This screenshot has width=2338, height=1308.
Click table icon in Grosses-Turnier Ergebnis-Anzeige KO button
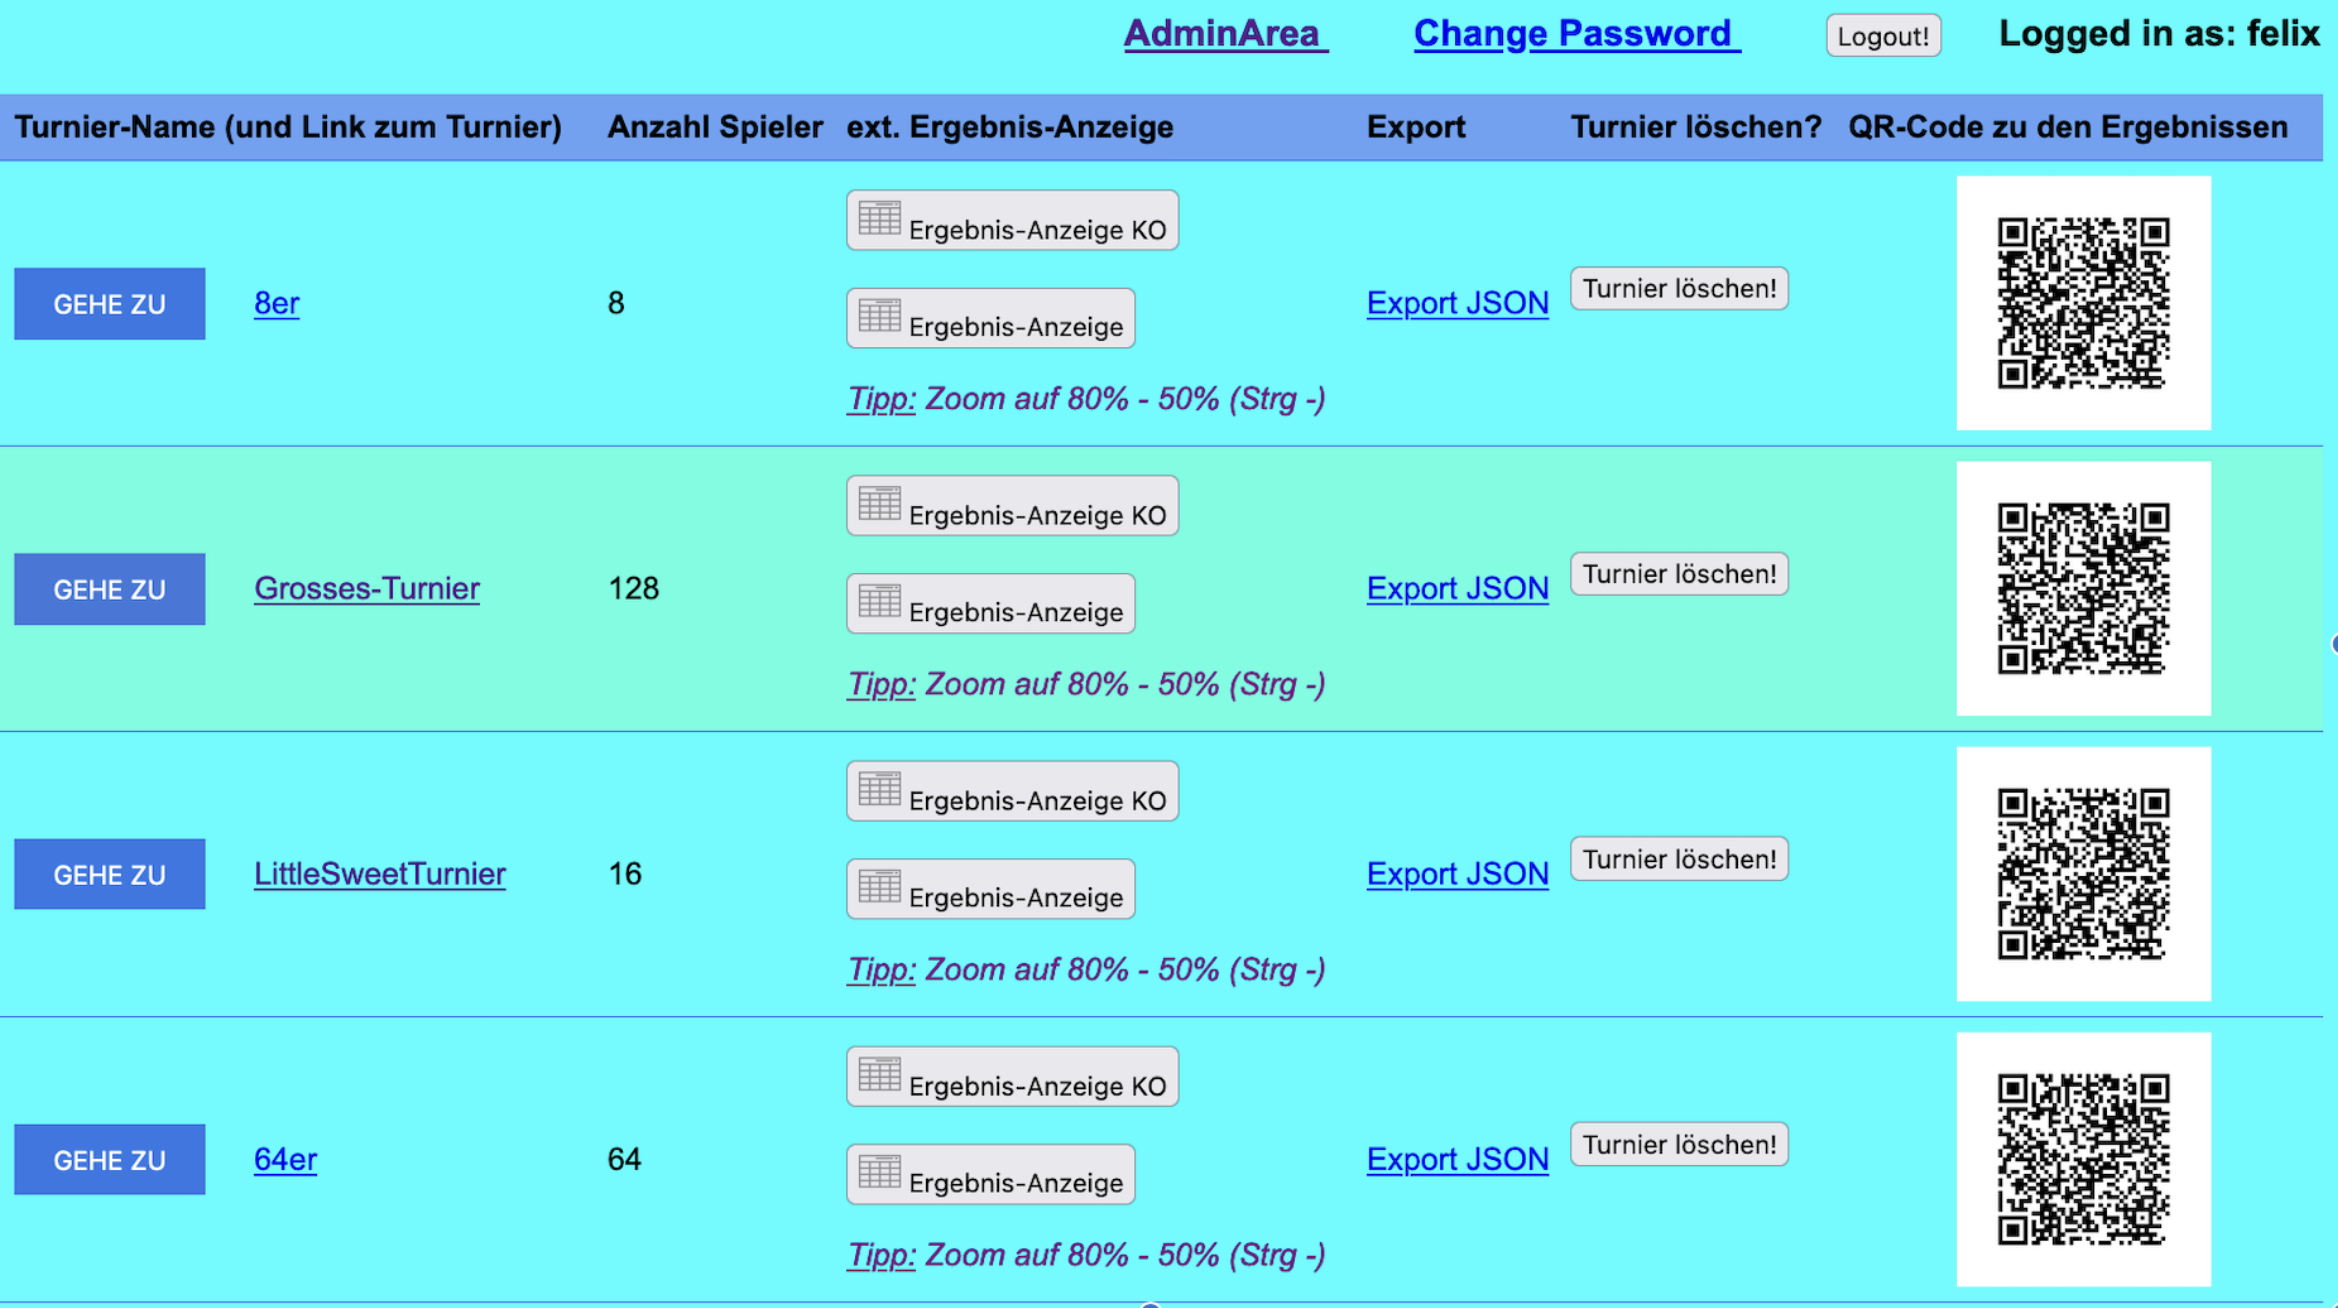[879, 503]
